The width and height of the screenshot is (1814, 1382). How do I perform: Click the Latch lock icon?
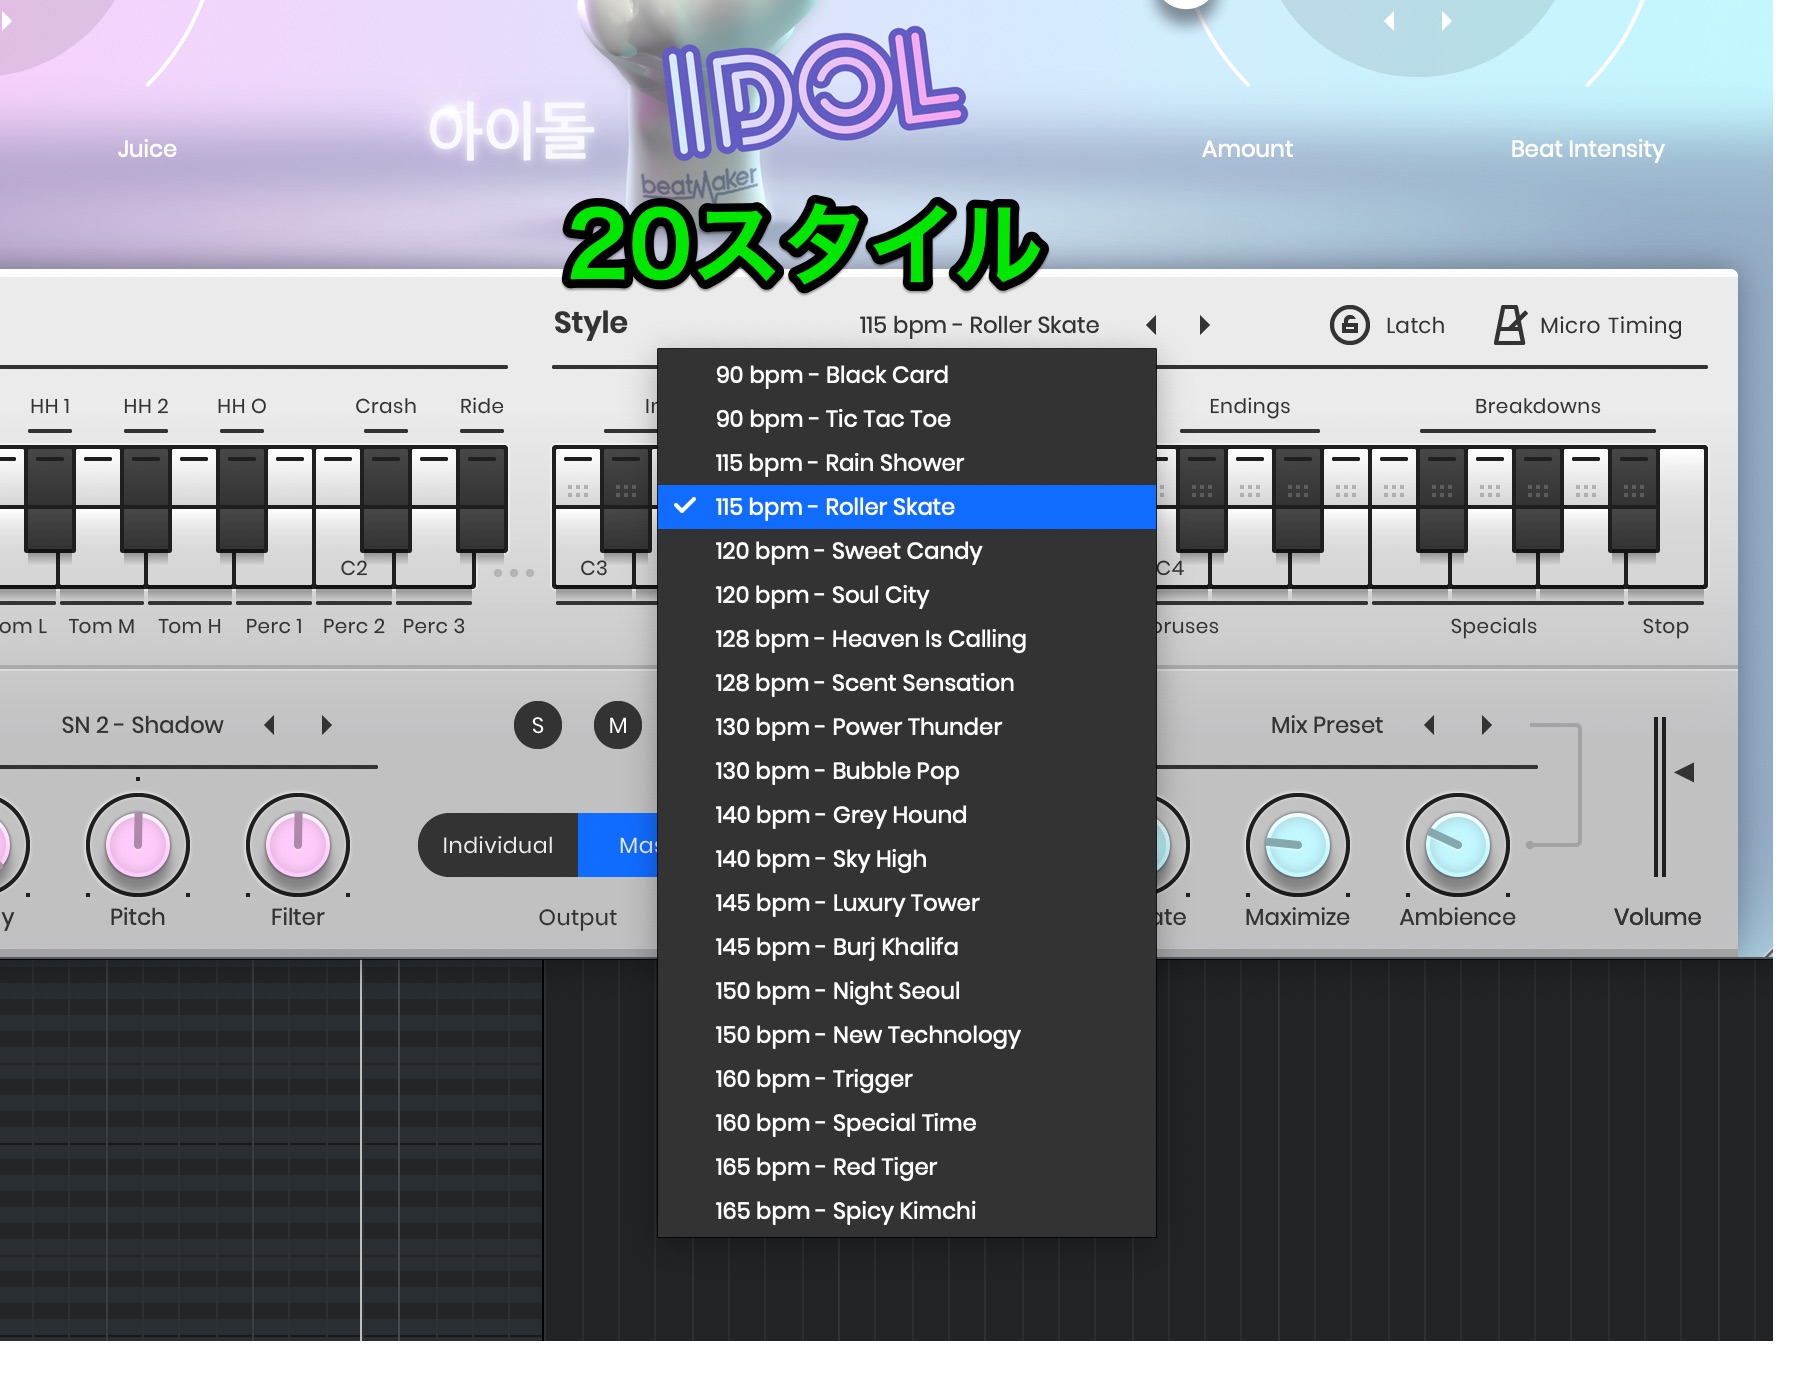coord(1352,325)
